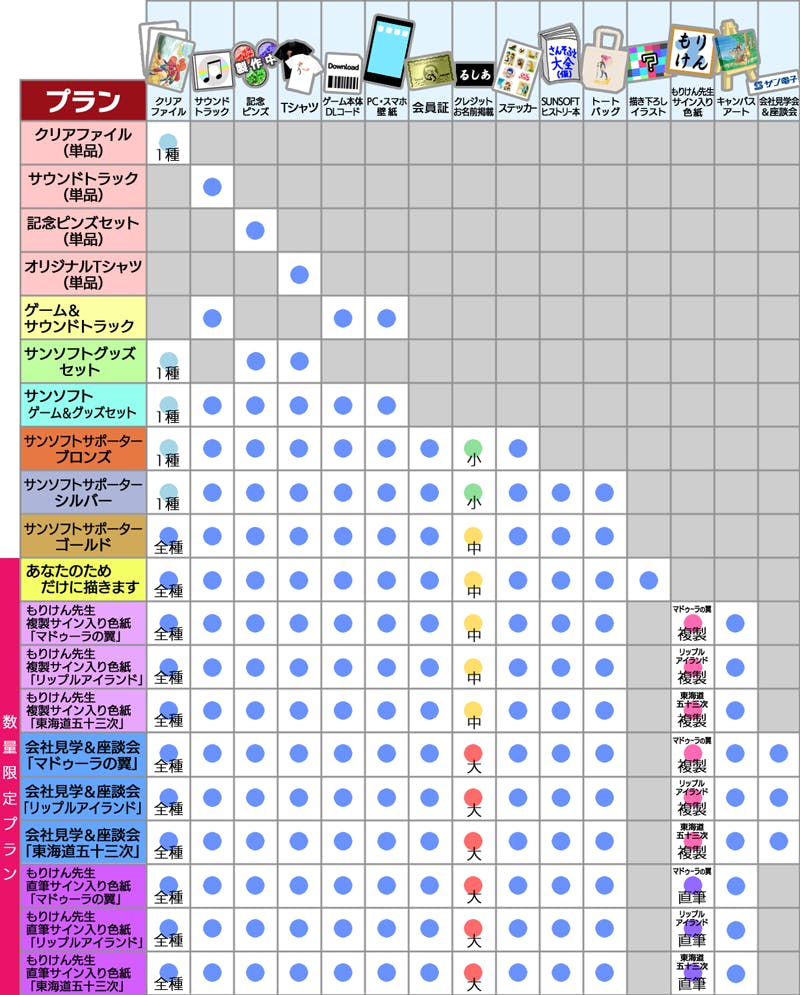
Task: Open the サンソフトサポーター ゴールド plan
Action: 84,537
